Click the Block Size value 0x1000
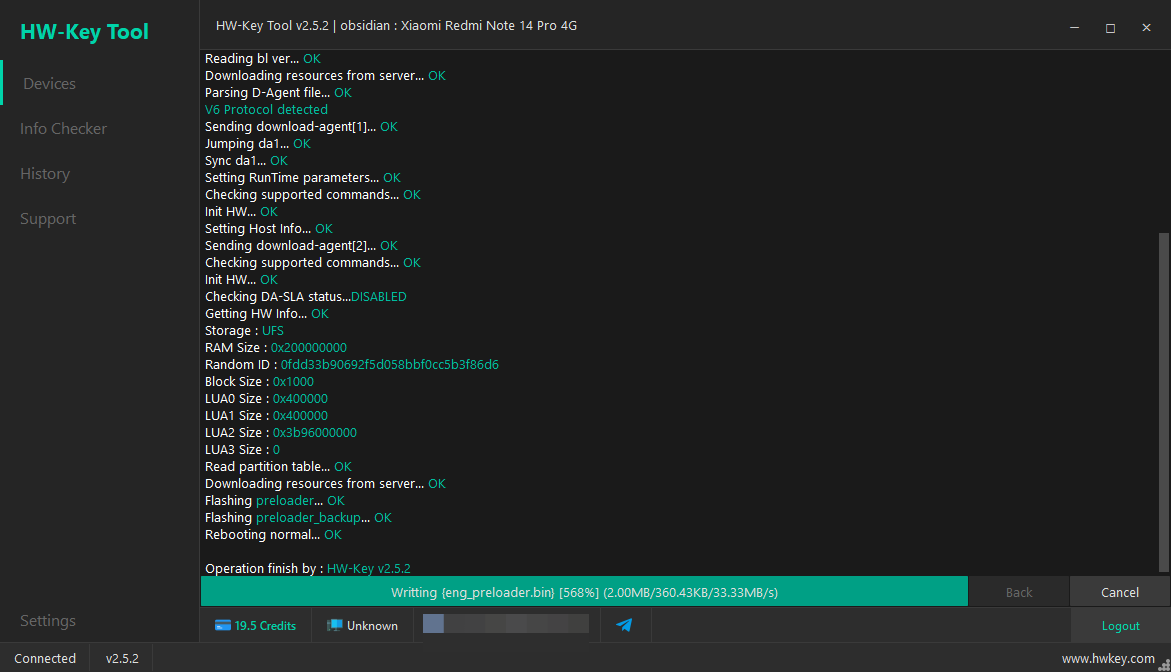The width and height of the screenshot is (1171, 672). tap(293, 382)
